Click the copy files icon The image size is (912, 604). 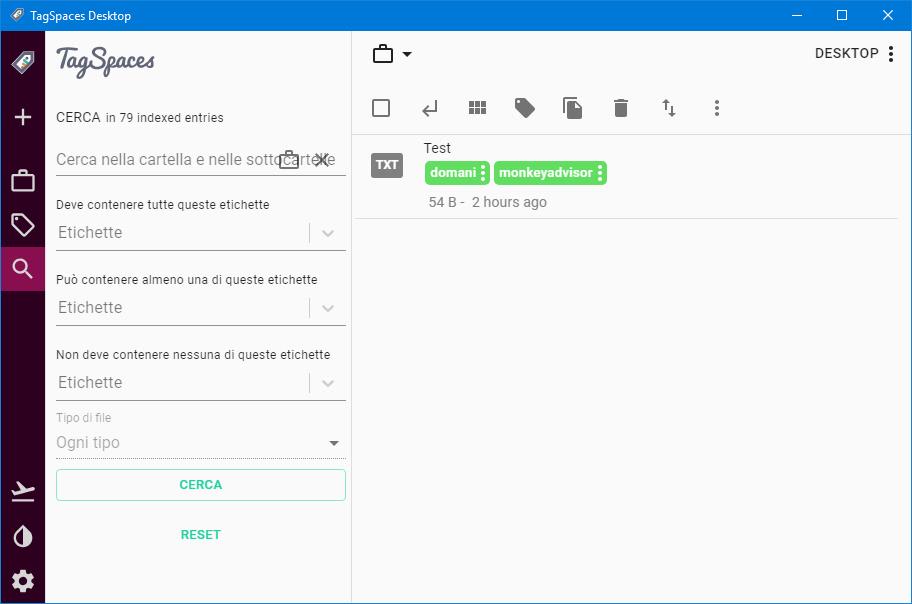coord(572,108)
